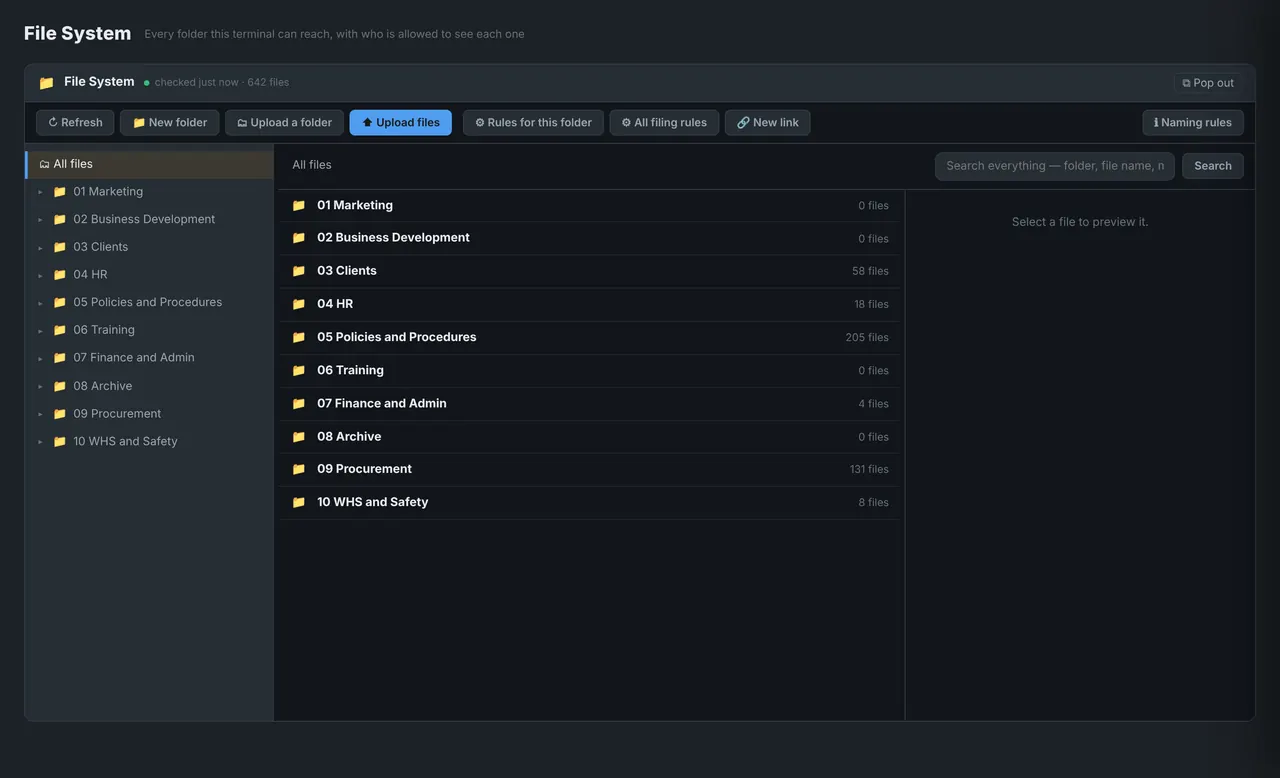Screen dimensions: 1280x778
Task: Click the File System header folder icon
Action: [46, 83]
